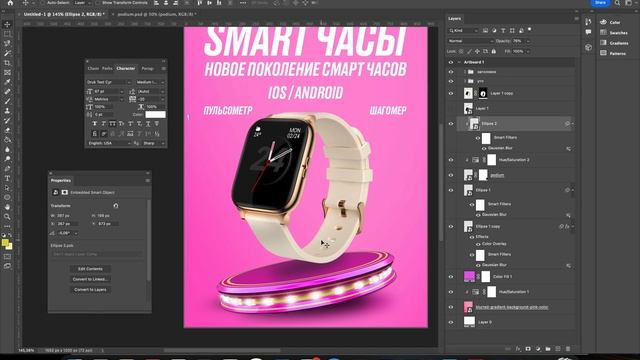Click the Layer 1 thumbnail
This screenshot has width=640, height=360.
[x=468, y=108]
